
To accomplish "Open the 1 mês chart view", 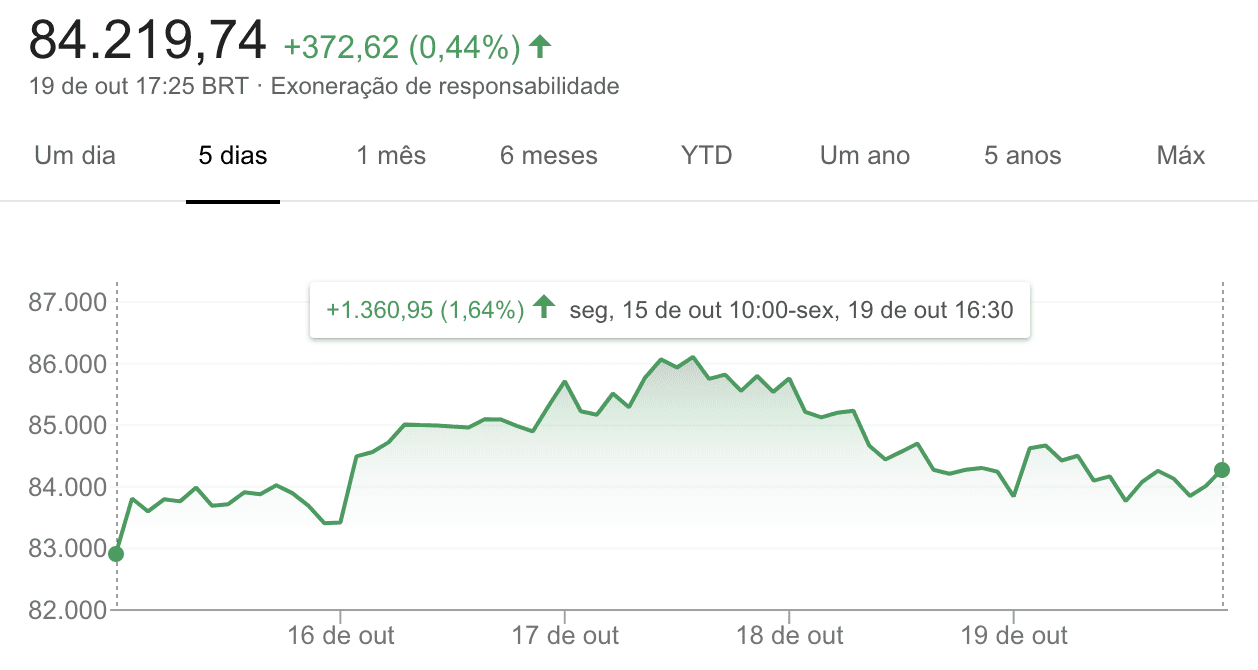I will pos(391,156).
